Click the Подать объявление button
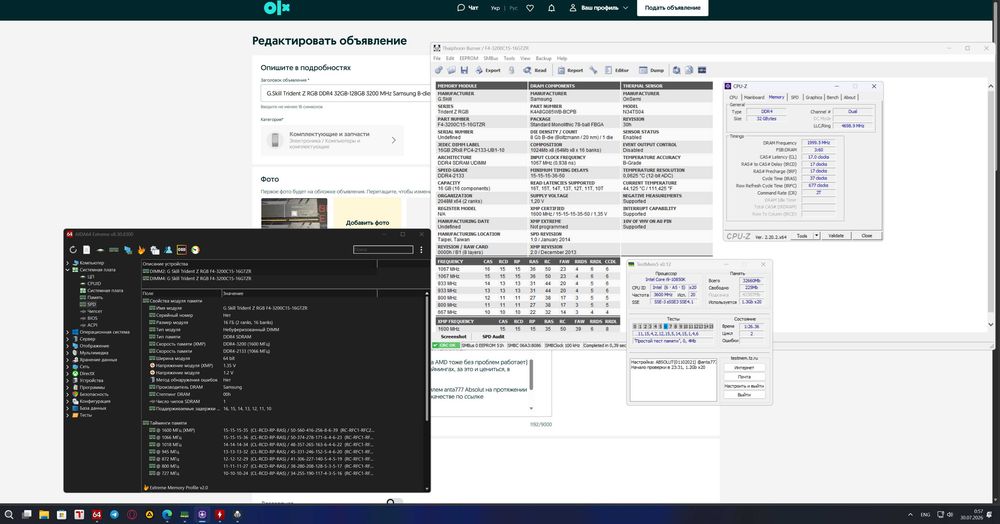Image resolution: width=1000 pixels, height=524 pixels. [672, 8]
